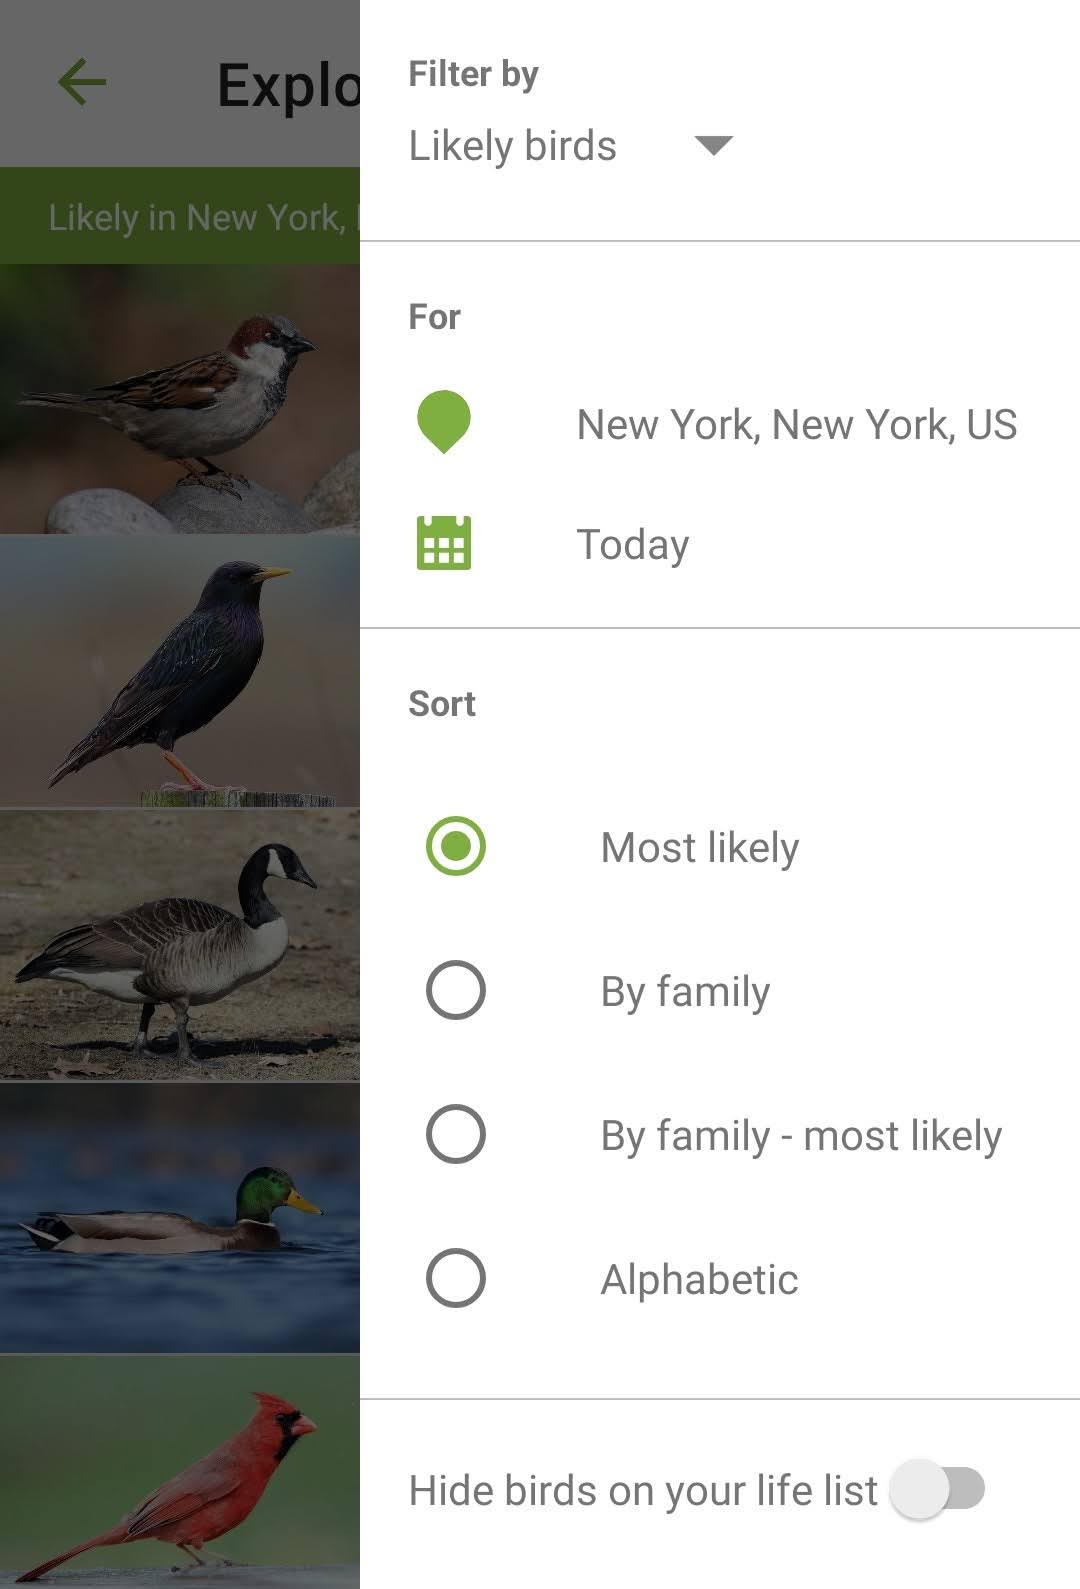1080x1589 pixels.
Task: Tap the green back arrow
Action: (82, 82)
